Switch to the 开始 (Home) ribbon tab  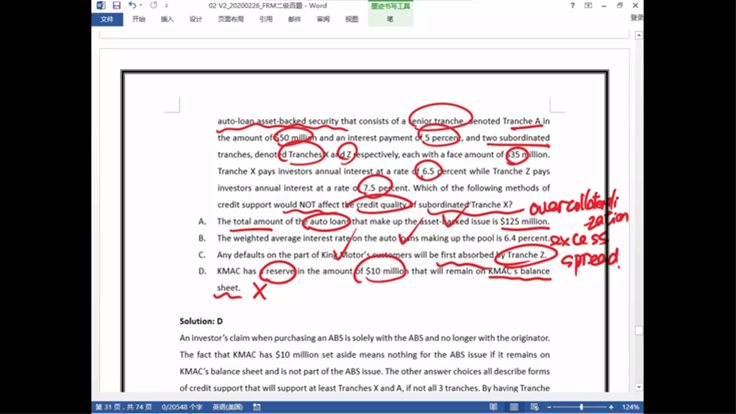click(x=138, y=19)
